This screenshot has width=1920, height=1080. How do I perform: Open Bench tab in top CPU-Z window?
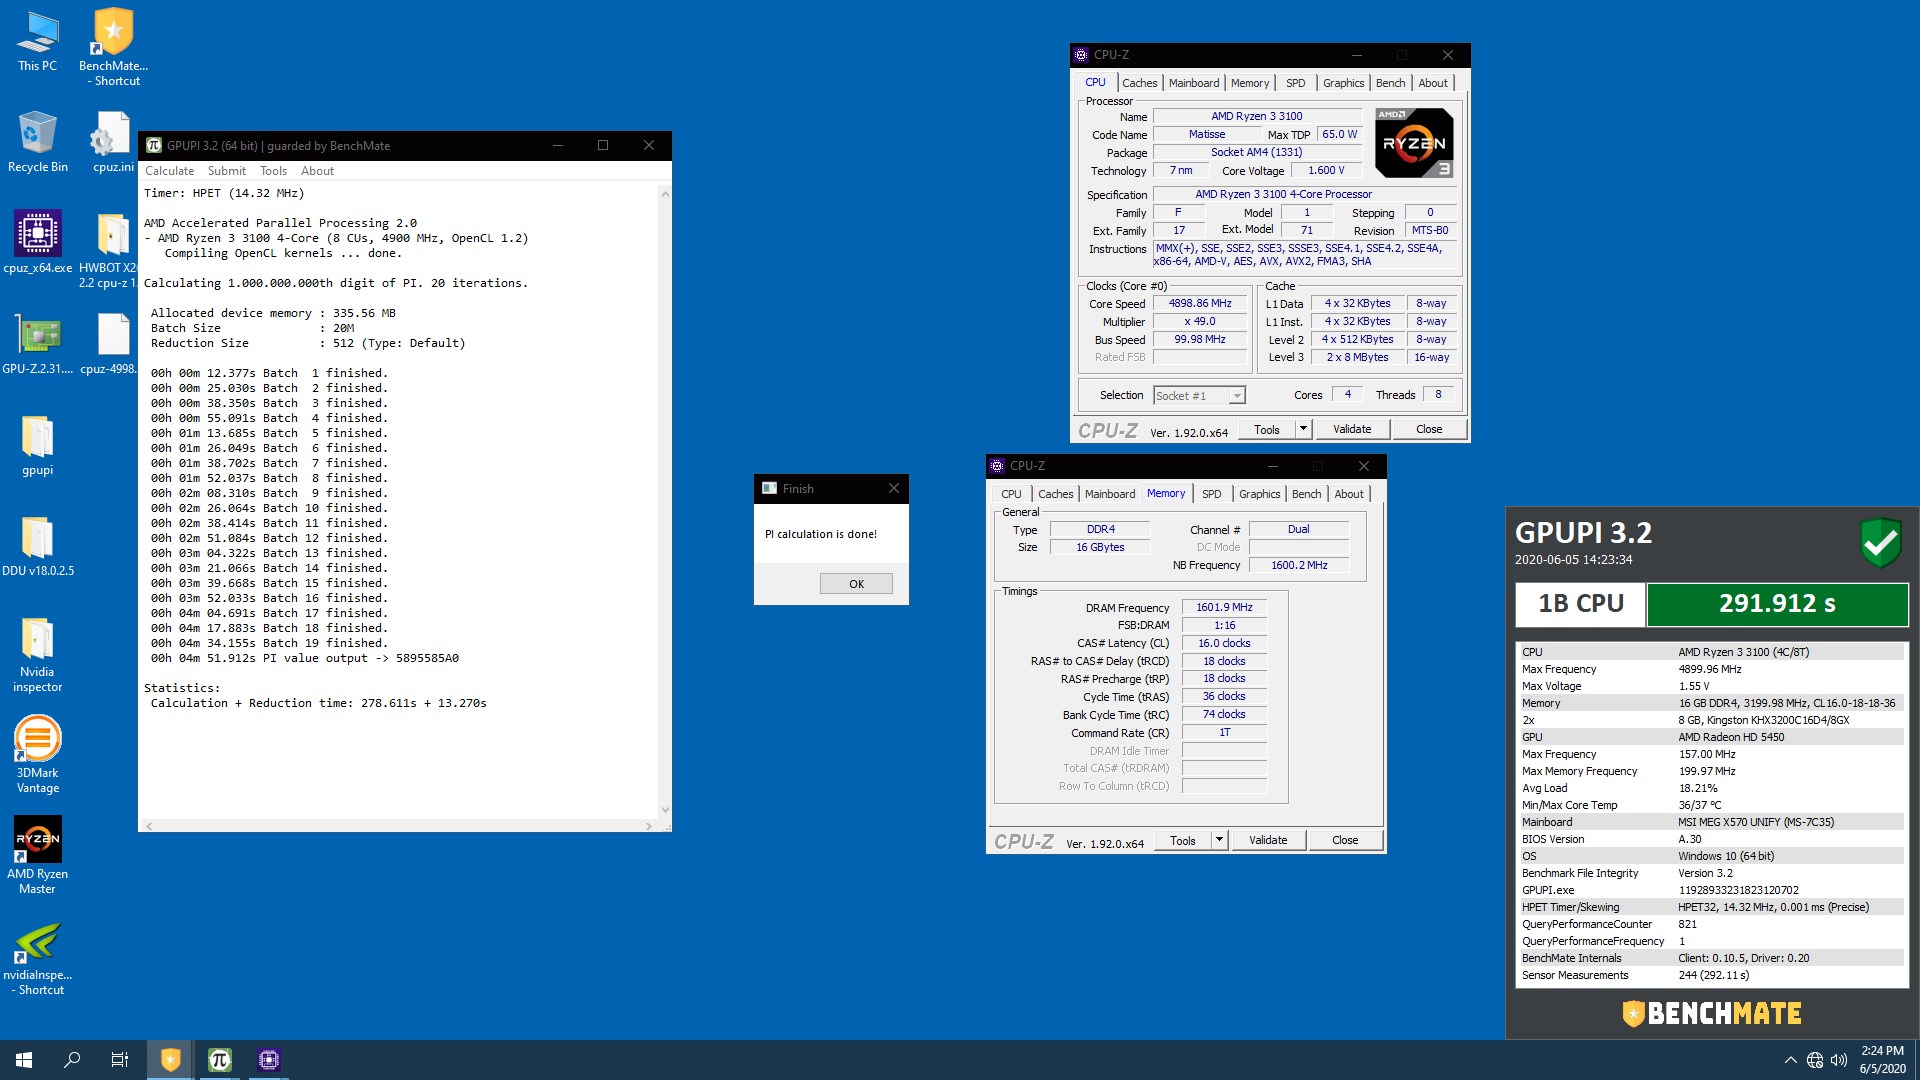1390,83
